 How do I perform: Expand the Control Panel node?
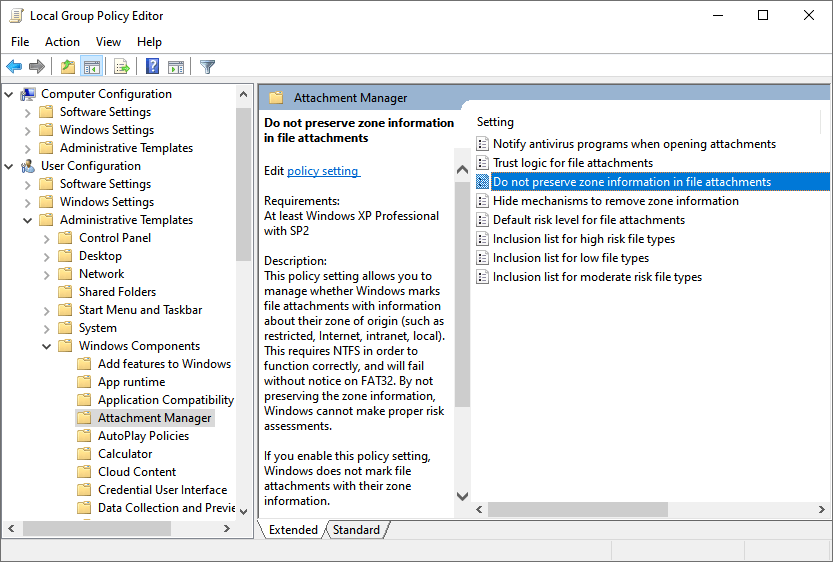coord(46,239)
